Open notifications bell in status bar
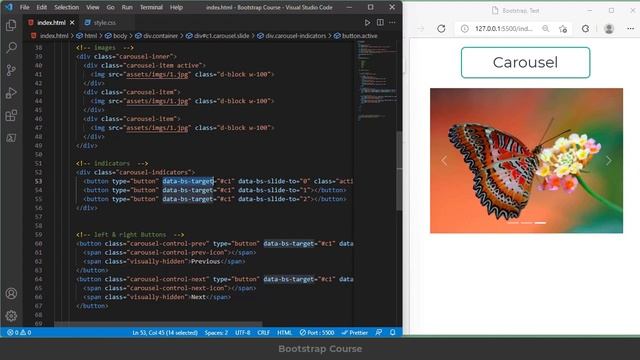This screenshot has height=360, width=640. click(x=392, y=333)
